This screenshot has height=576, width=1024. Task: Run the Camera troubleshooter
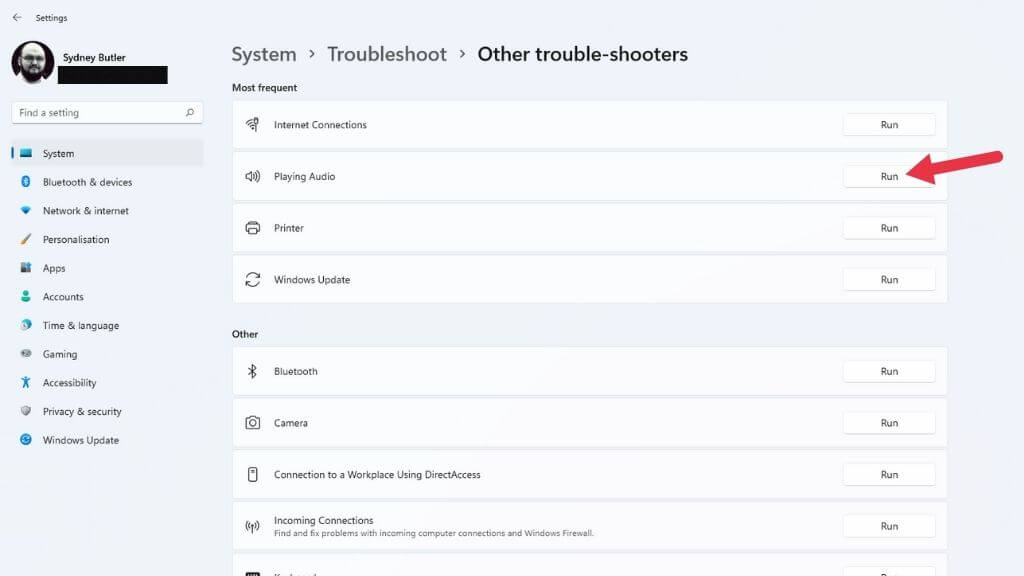click(x=888, y=423)
